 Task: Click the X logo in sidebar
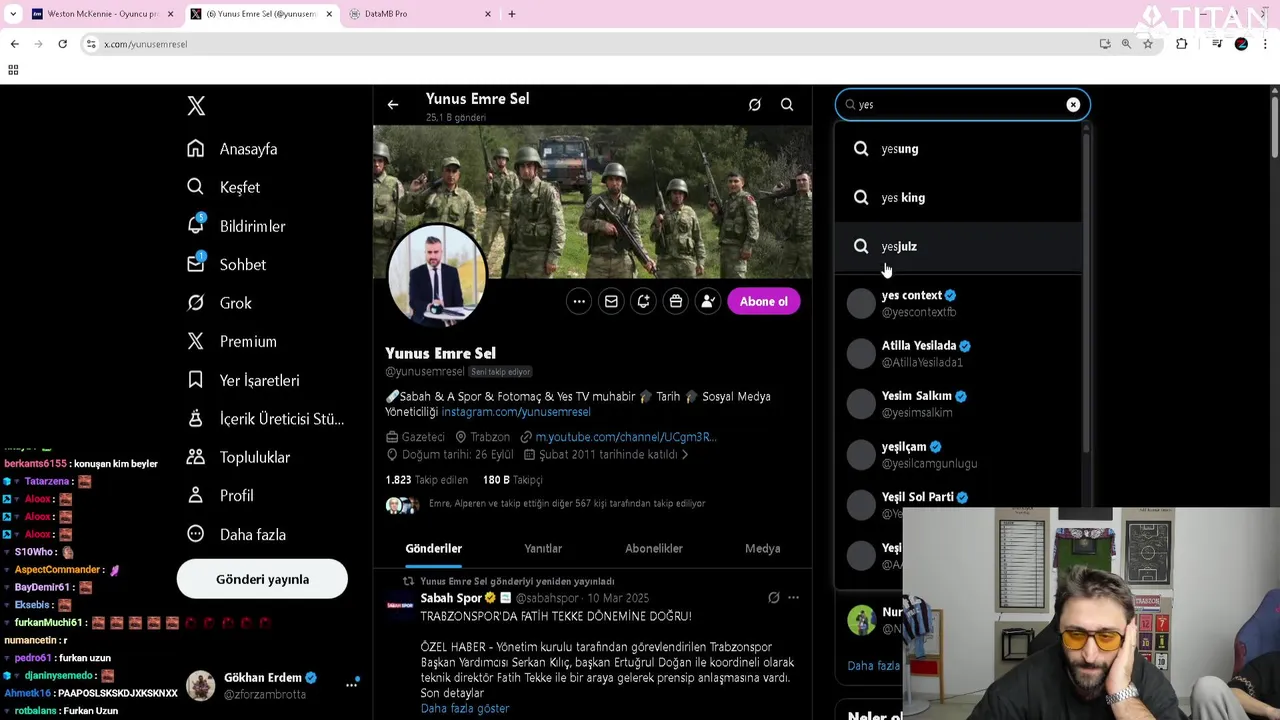[196, 106]
